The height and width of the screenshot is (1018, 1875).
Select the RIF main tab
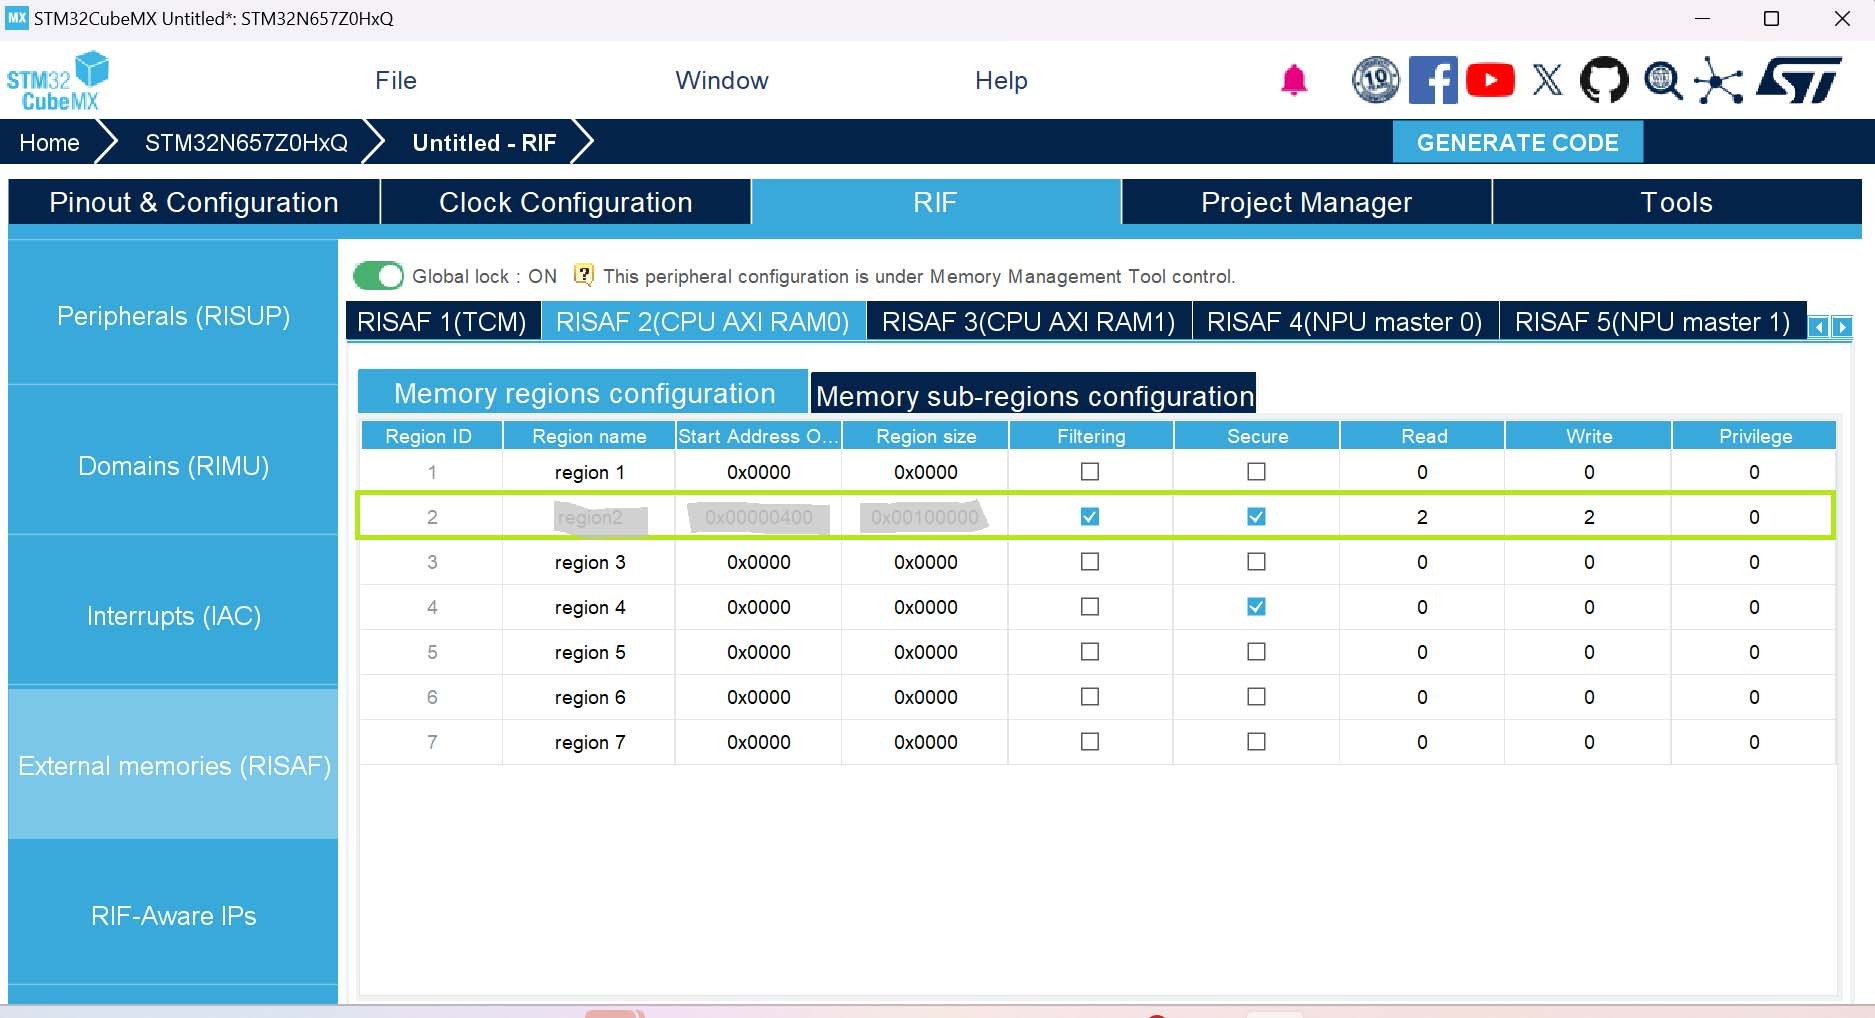click(936, 202)
